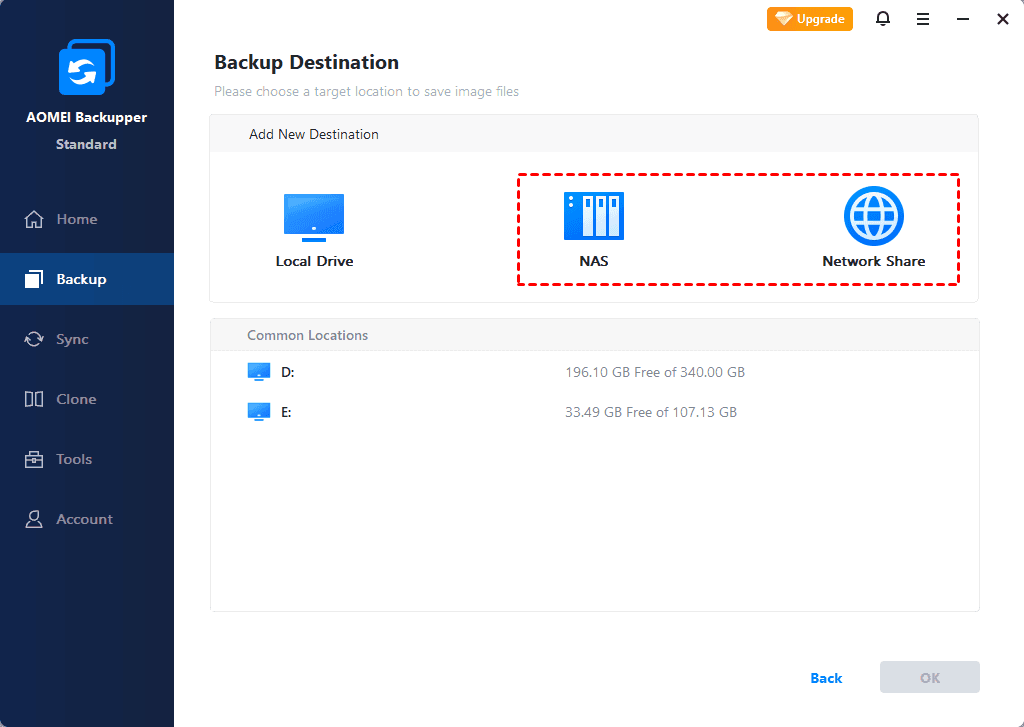Select the E: drive location row
1024x727 pixels.
[x=500, y=412]
